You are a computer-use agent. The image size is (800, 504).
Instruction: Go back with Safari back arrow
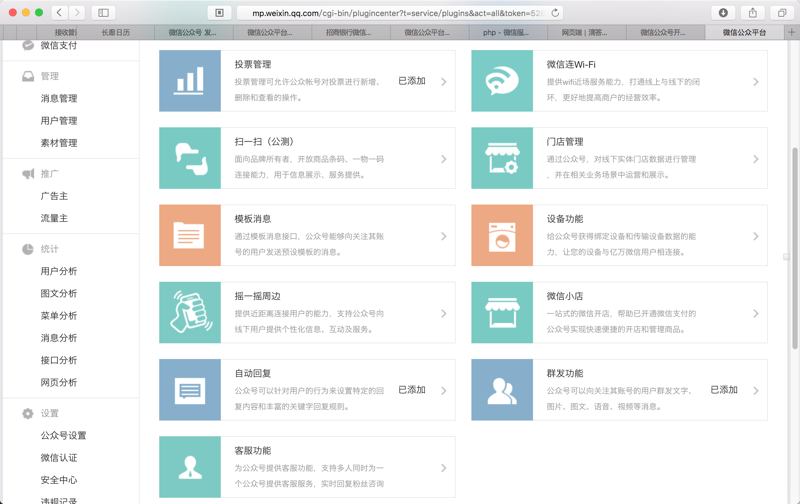click(x=60, y=13)
